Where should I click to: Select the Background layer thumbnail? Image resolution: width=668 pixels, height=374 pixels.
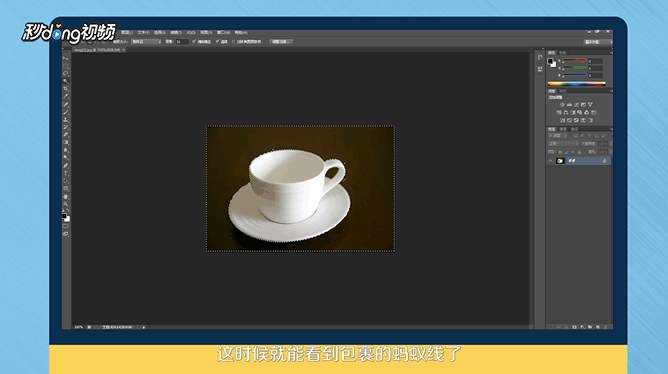(560, 161)
